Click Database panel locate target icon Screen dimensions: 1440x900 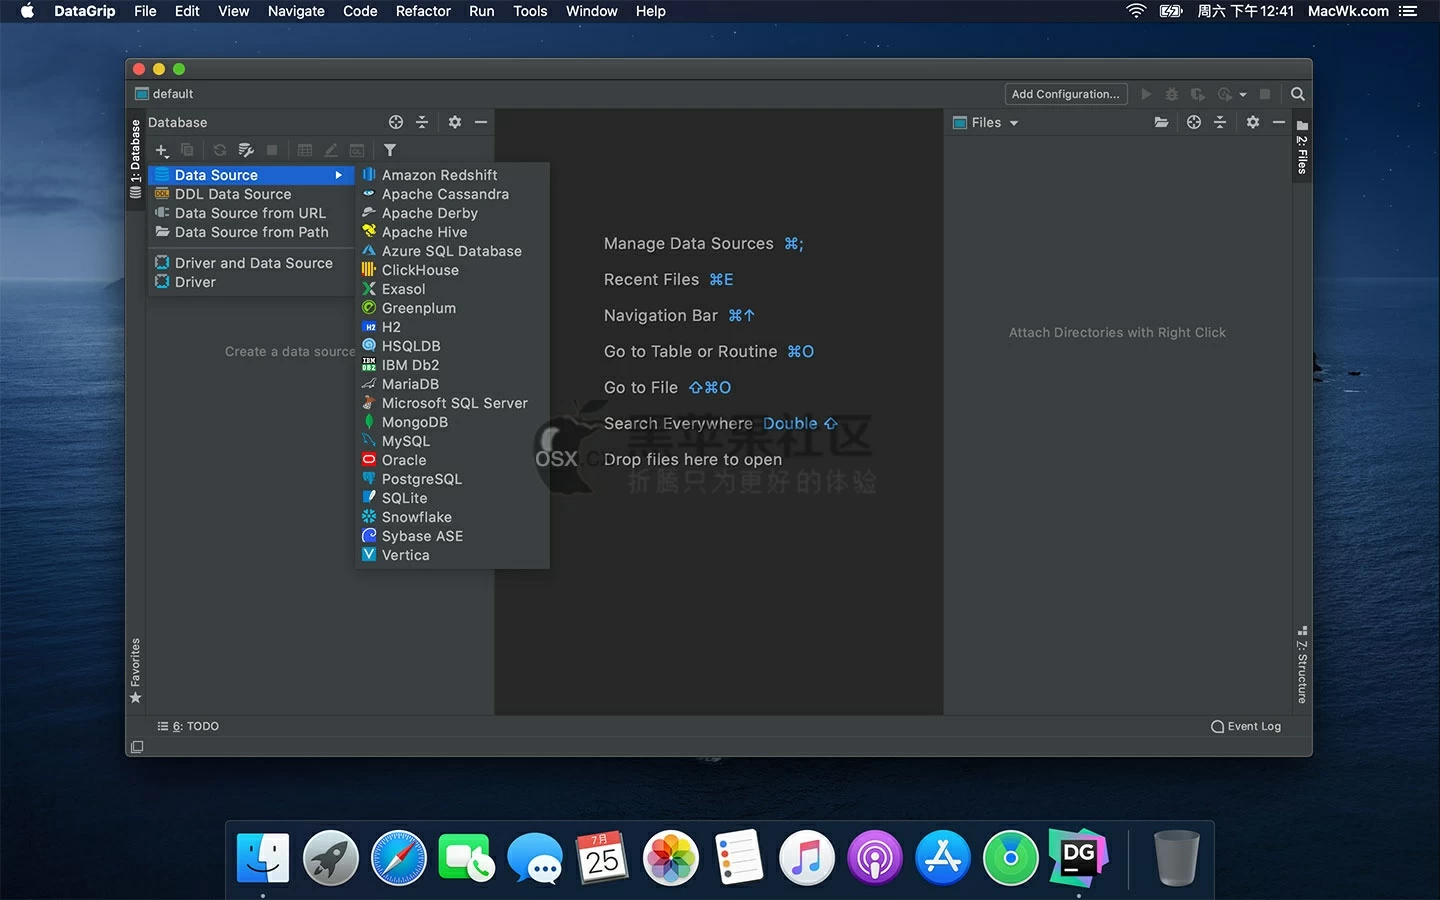click(396, 122)
